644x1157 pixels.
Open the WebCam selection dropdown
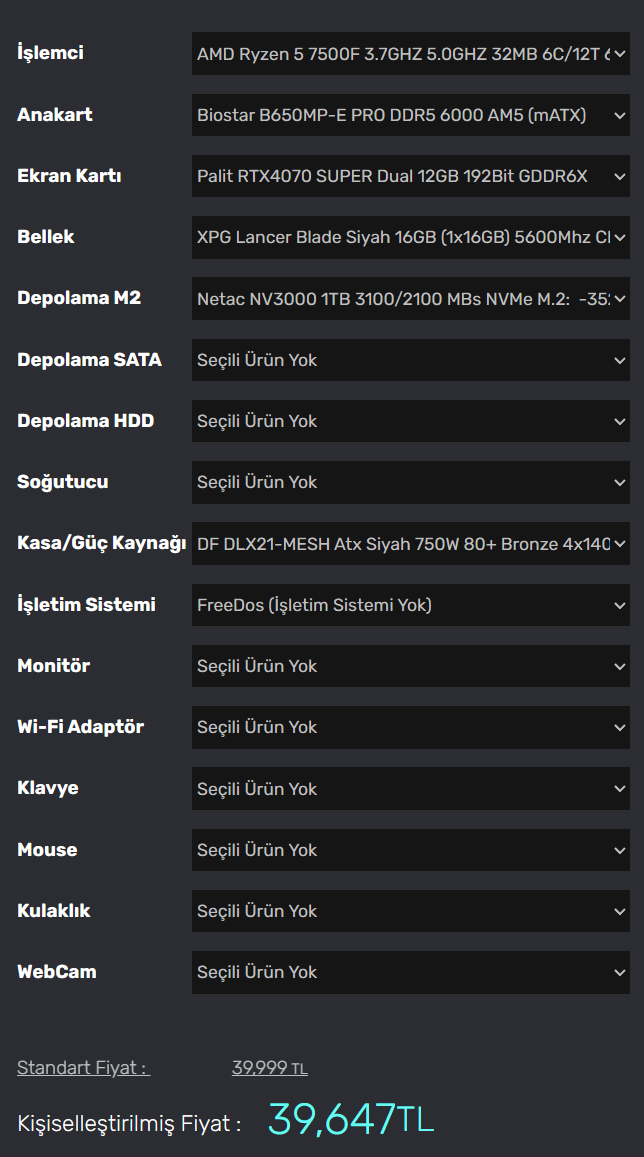pyautogui.click(x=411, y=973)
